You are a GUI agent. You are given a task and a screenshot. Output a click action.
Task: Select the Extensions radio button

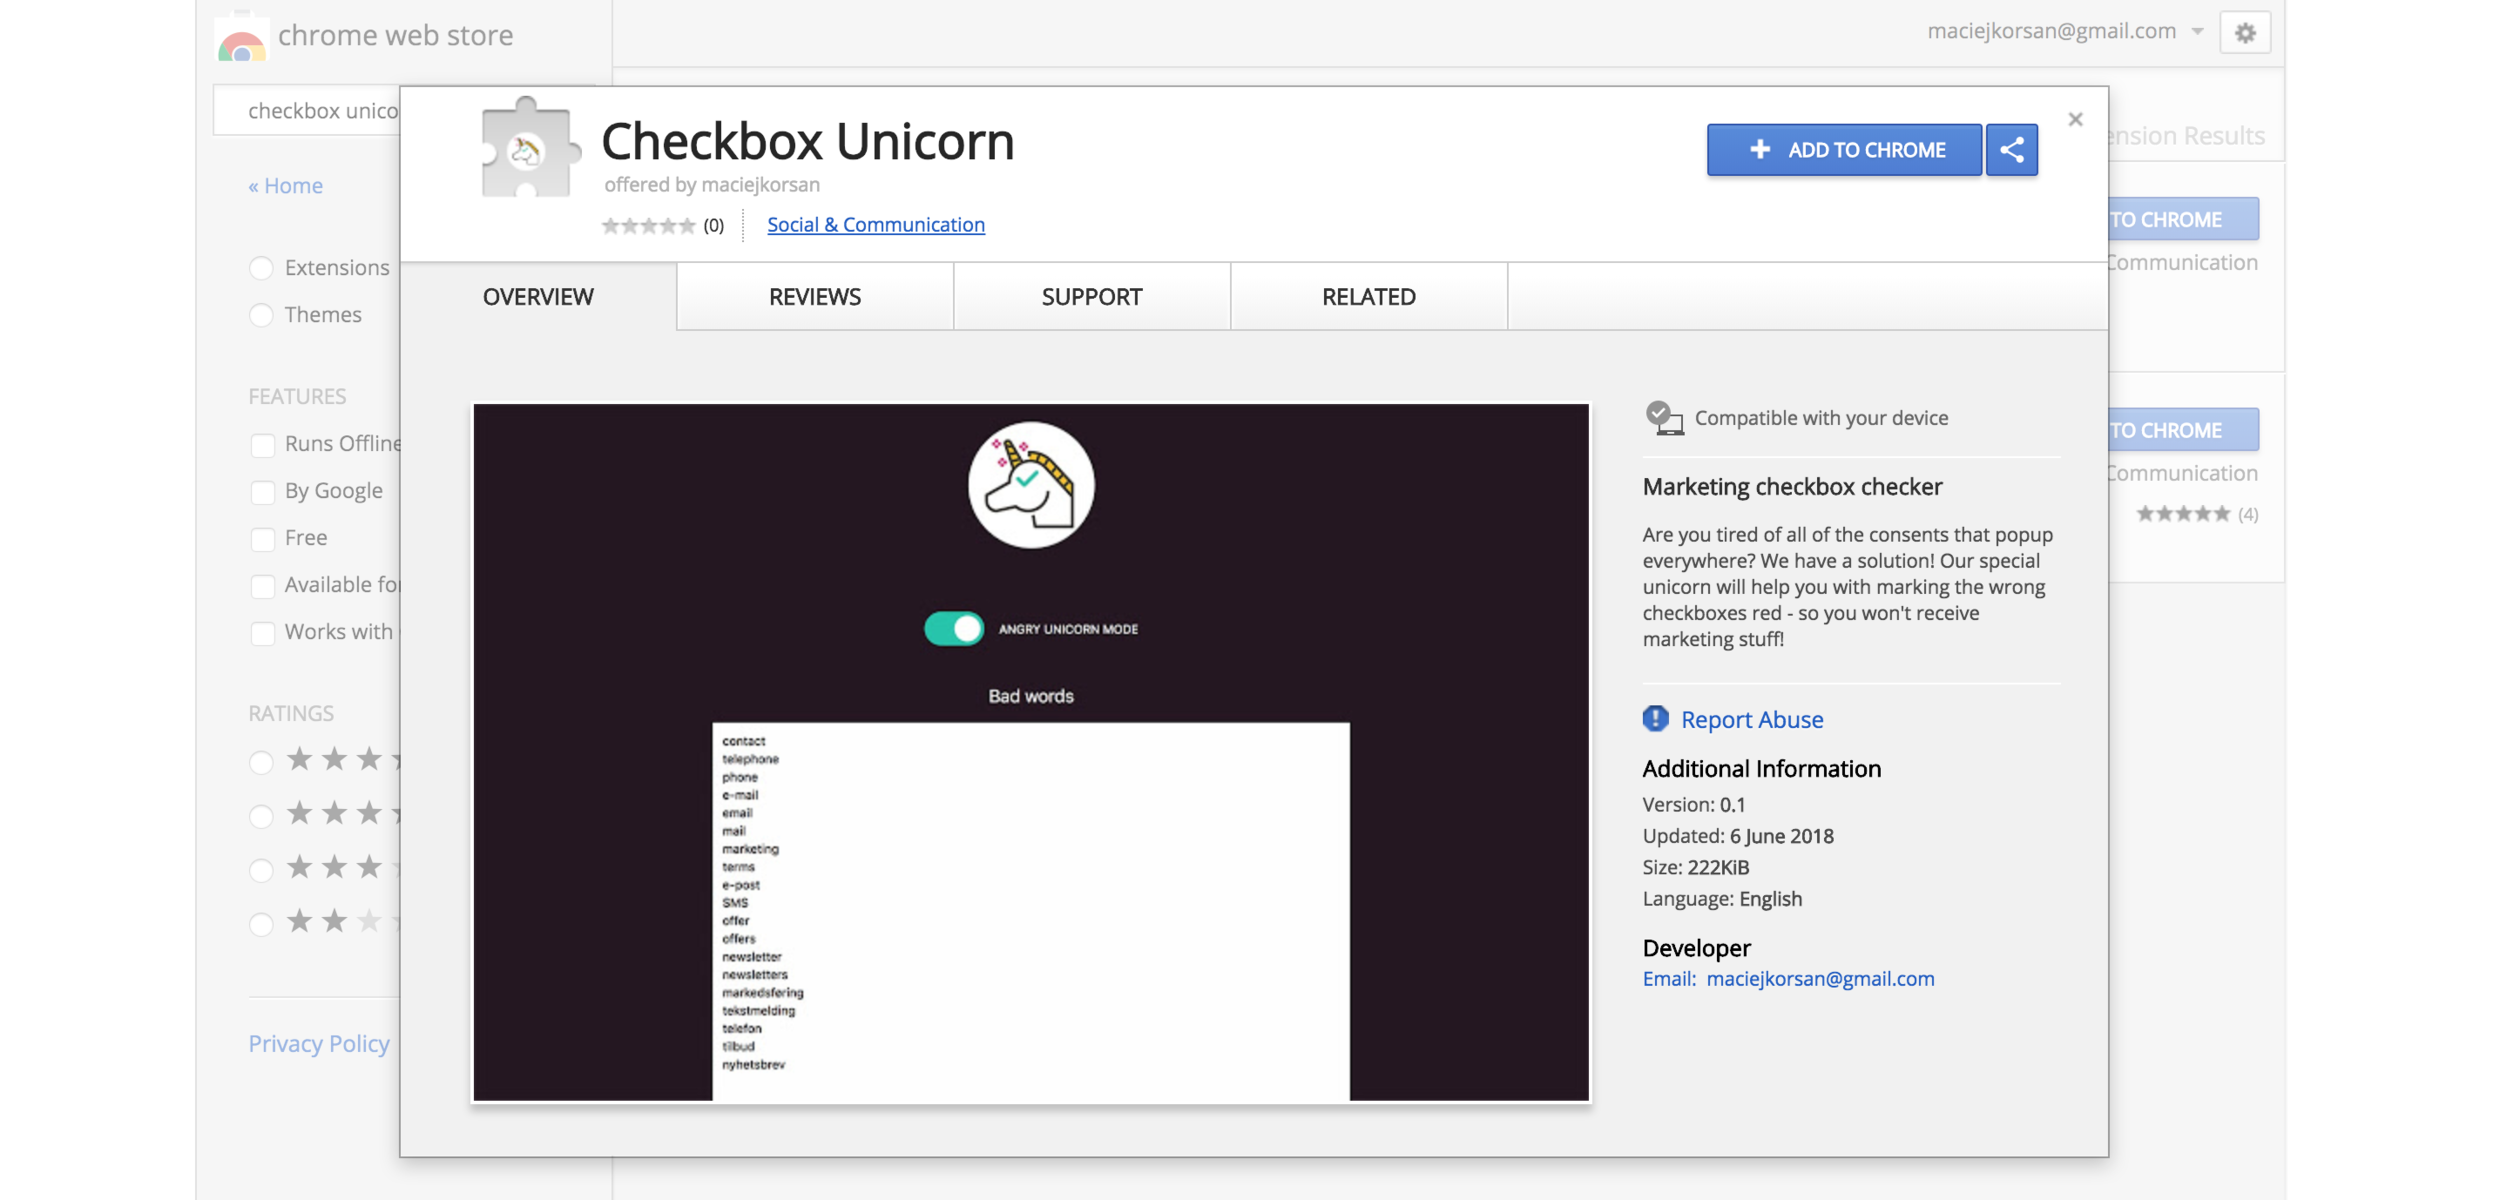tap(261, 268)
